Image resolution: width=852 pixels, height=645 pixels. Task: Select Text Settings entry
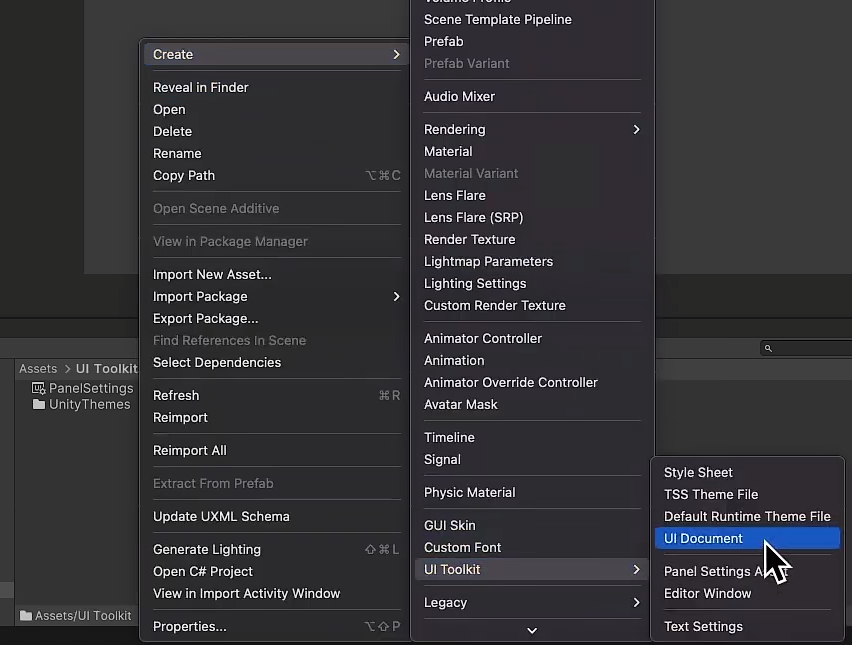[x=747, y=627]
